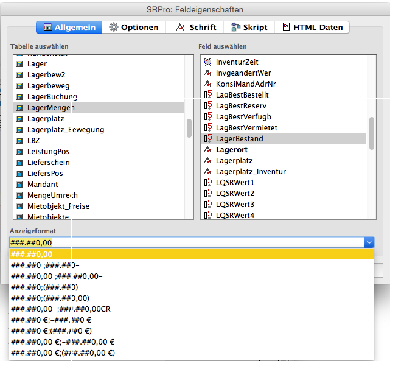Choose format ###.##0 €;-###.##0 €
This screenshot has width=399, height=372.
pos(192,320)
